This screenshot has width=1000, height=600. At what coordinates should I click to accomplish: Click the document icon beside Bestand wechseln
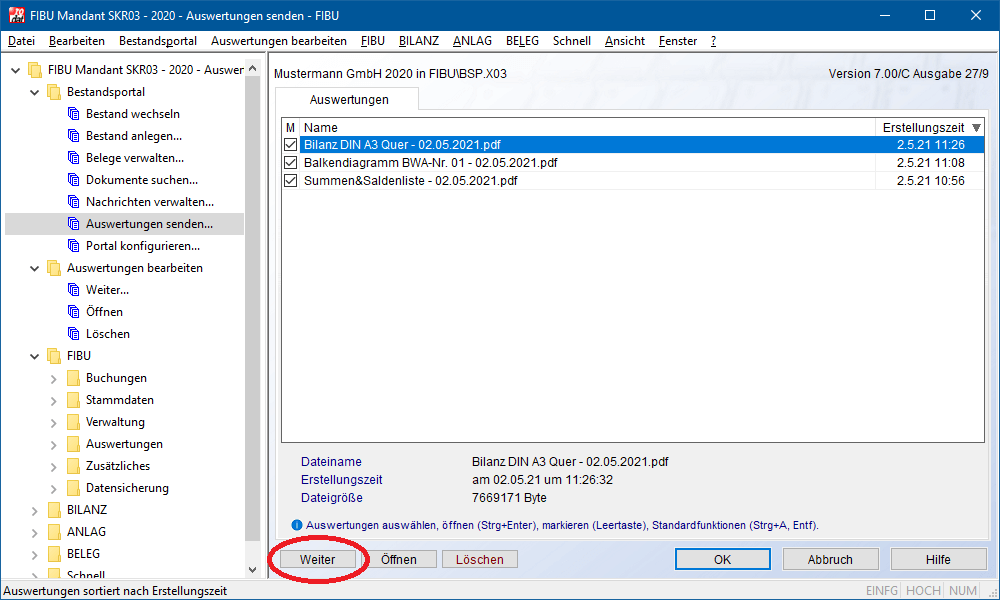click(x=73, y=114)
